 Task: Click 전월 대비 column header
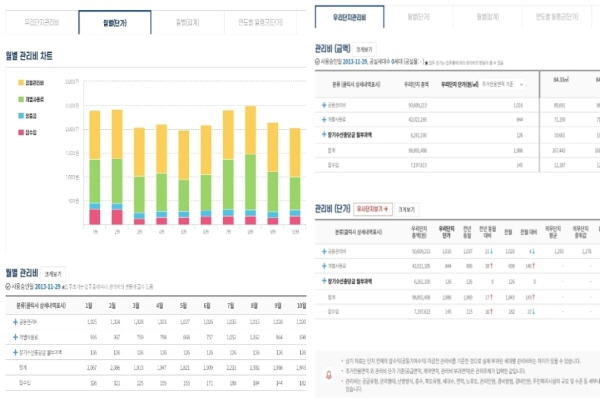[528, 232]
